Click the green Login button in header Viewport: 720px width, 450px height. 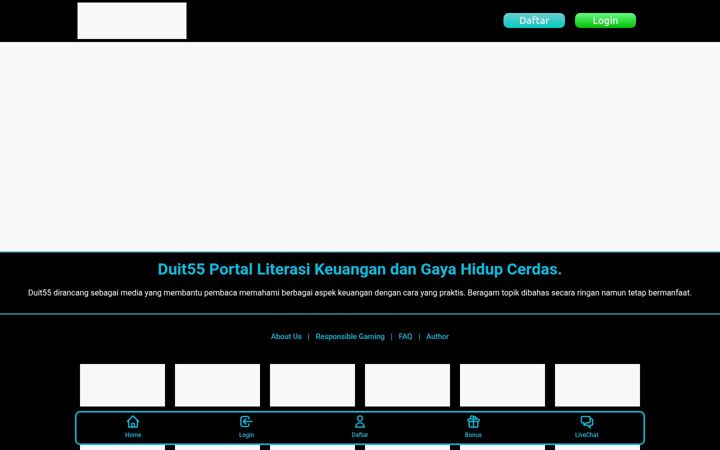point(605,21)
